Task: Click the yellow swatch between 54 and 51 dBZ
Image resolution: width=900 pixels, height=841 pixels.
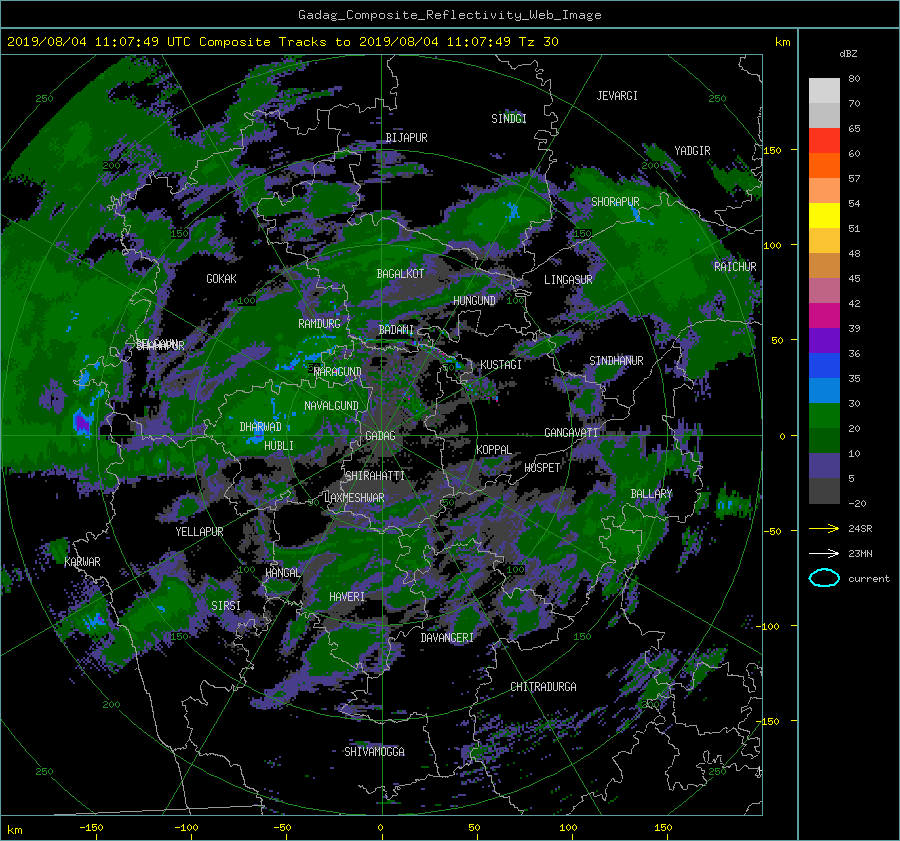Action: coord(824,215)
